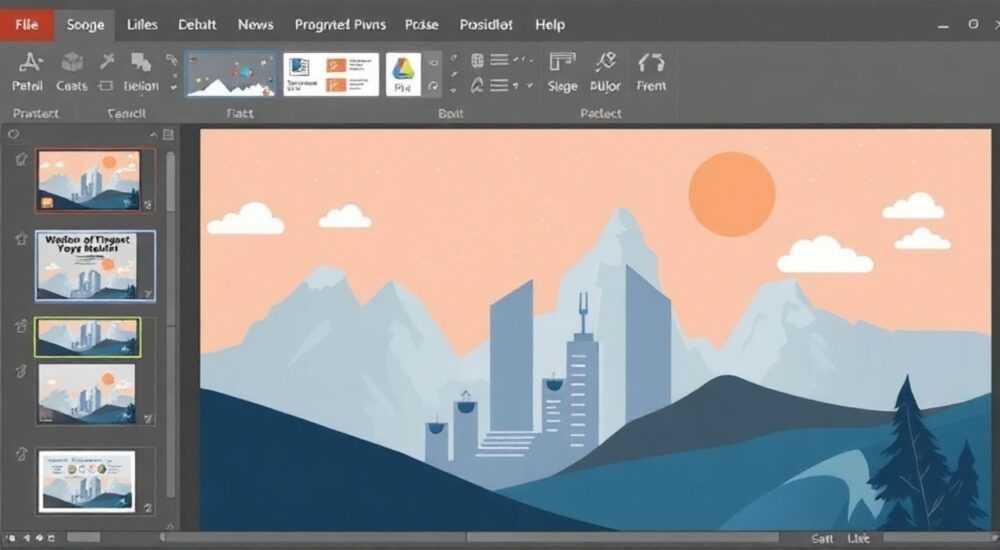
Task: Toggle the marker beside the fifth slide thumbnail
Action: pos(21,454)
